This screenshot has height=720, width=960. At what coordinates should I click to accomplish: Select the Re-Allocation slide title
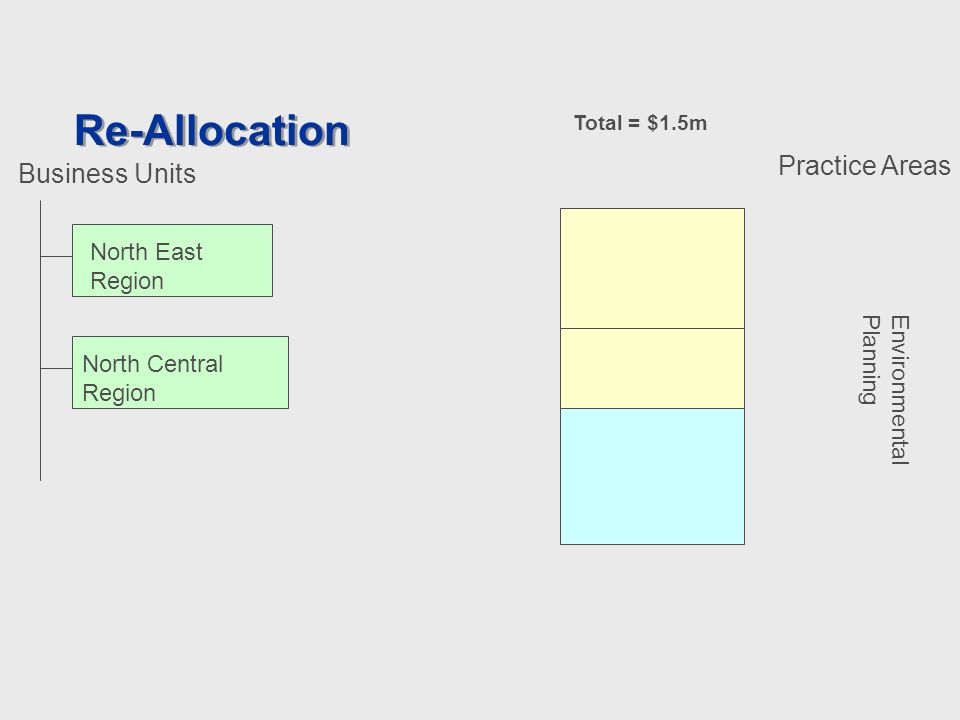[212, 130]
